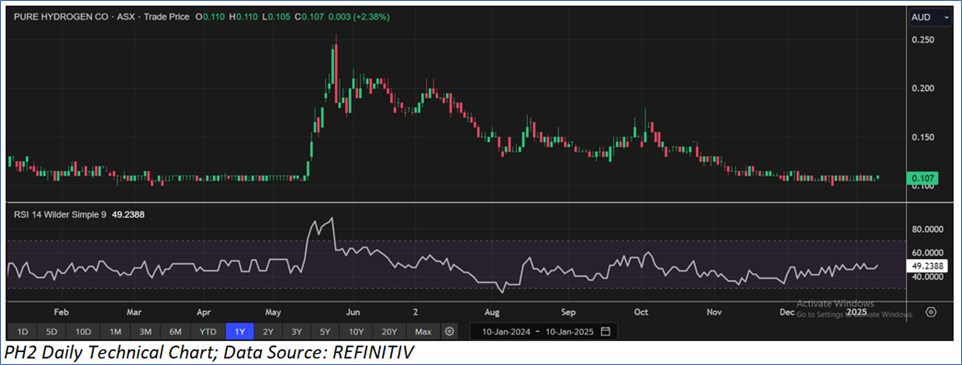Click the May label on time axis
The width and height of the screenshot is (962, 365).
click(274, 312)
